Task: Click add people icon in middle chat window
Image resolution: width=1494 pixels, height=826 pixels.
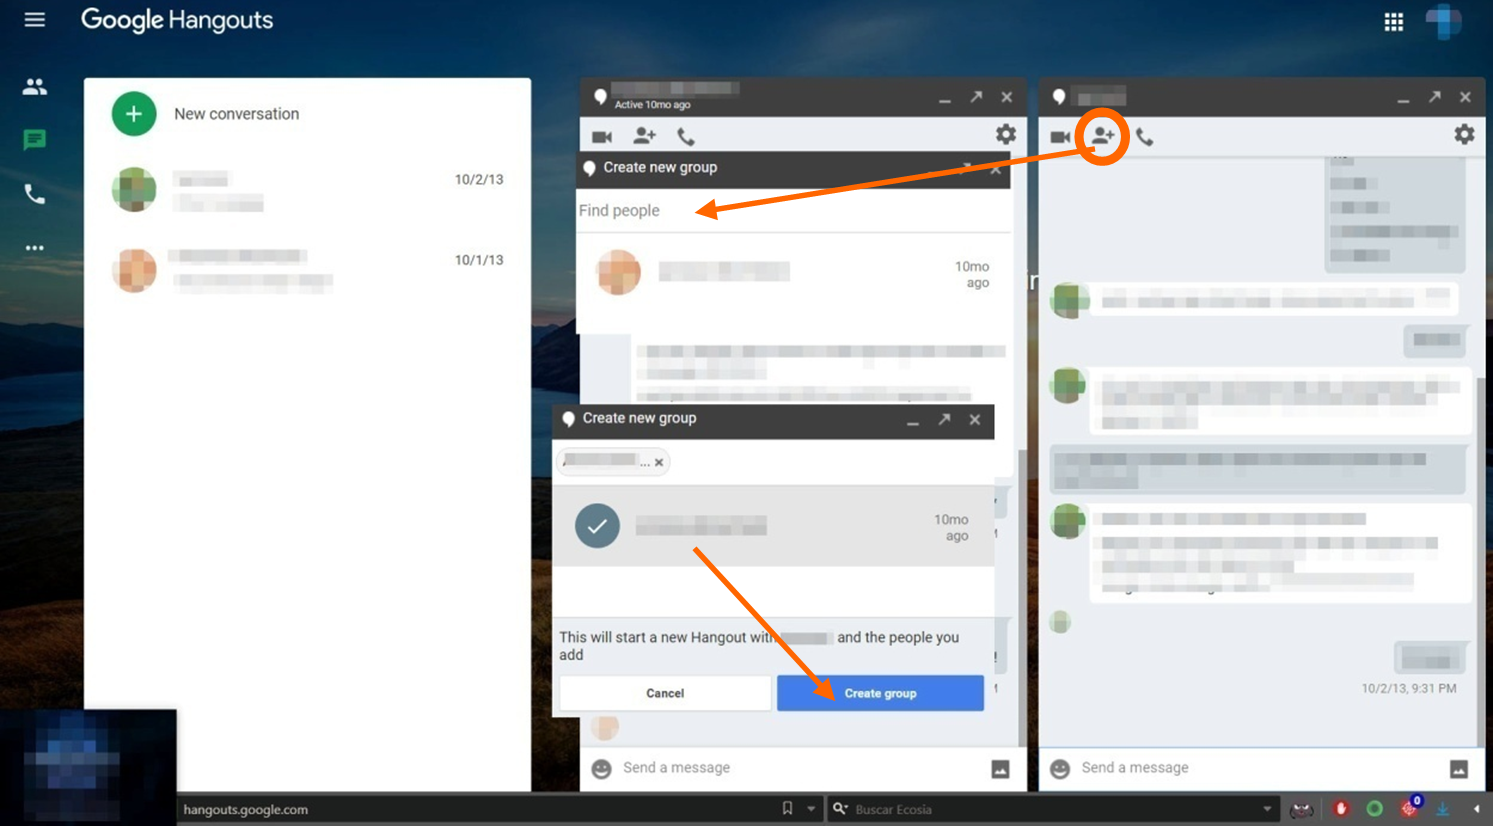Action: [644, 136]
